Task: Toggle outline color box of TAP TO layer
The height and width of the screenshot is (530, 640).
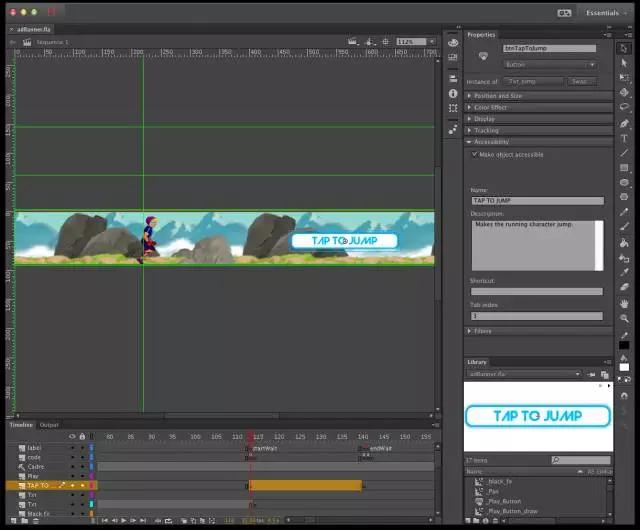Action: (x=92, y=485)
